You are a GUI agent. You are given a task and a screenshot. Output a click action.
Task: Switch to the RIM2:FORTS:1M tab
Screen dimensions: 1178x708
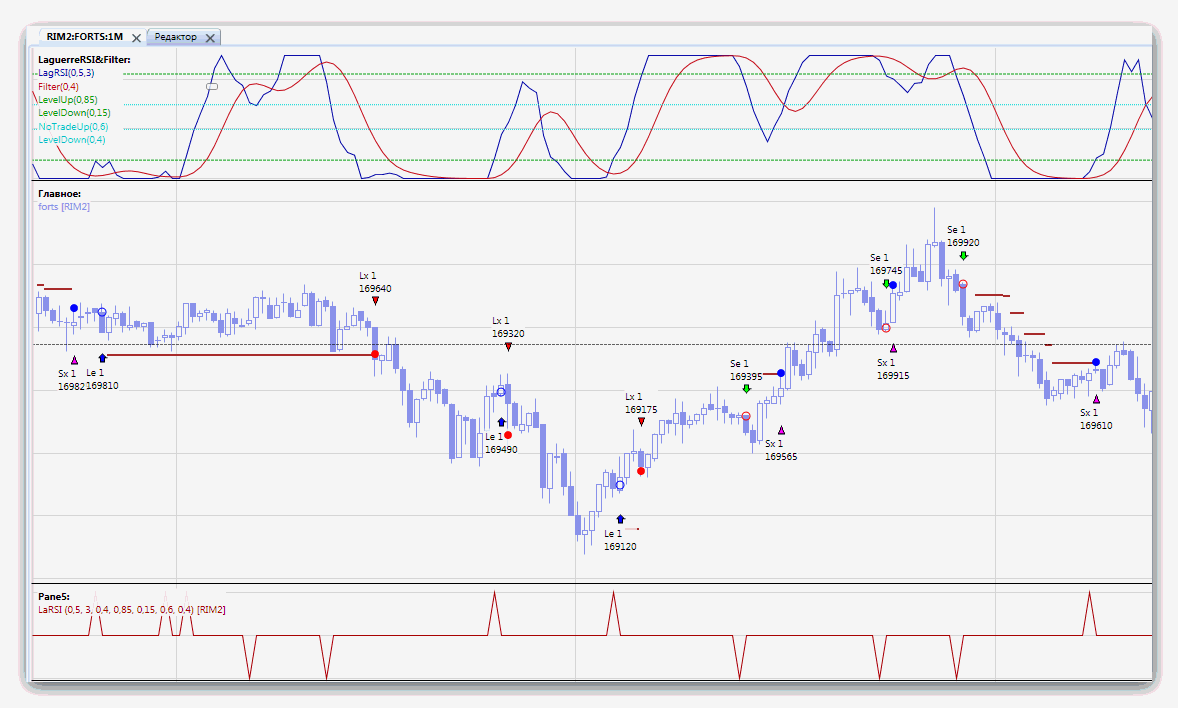[x=84, y=37]
